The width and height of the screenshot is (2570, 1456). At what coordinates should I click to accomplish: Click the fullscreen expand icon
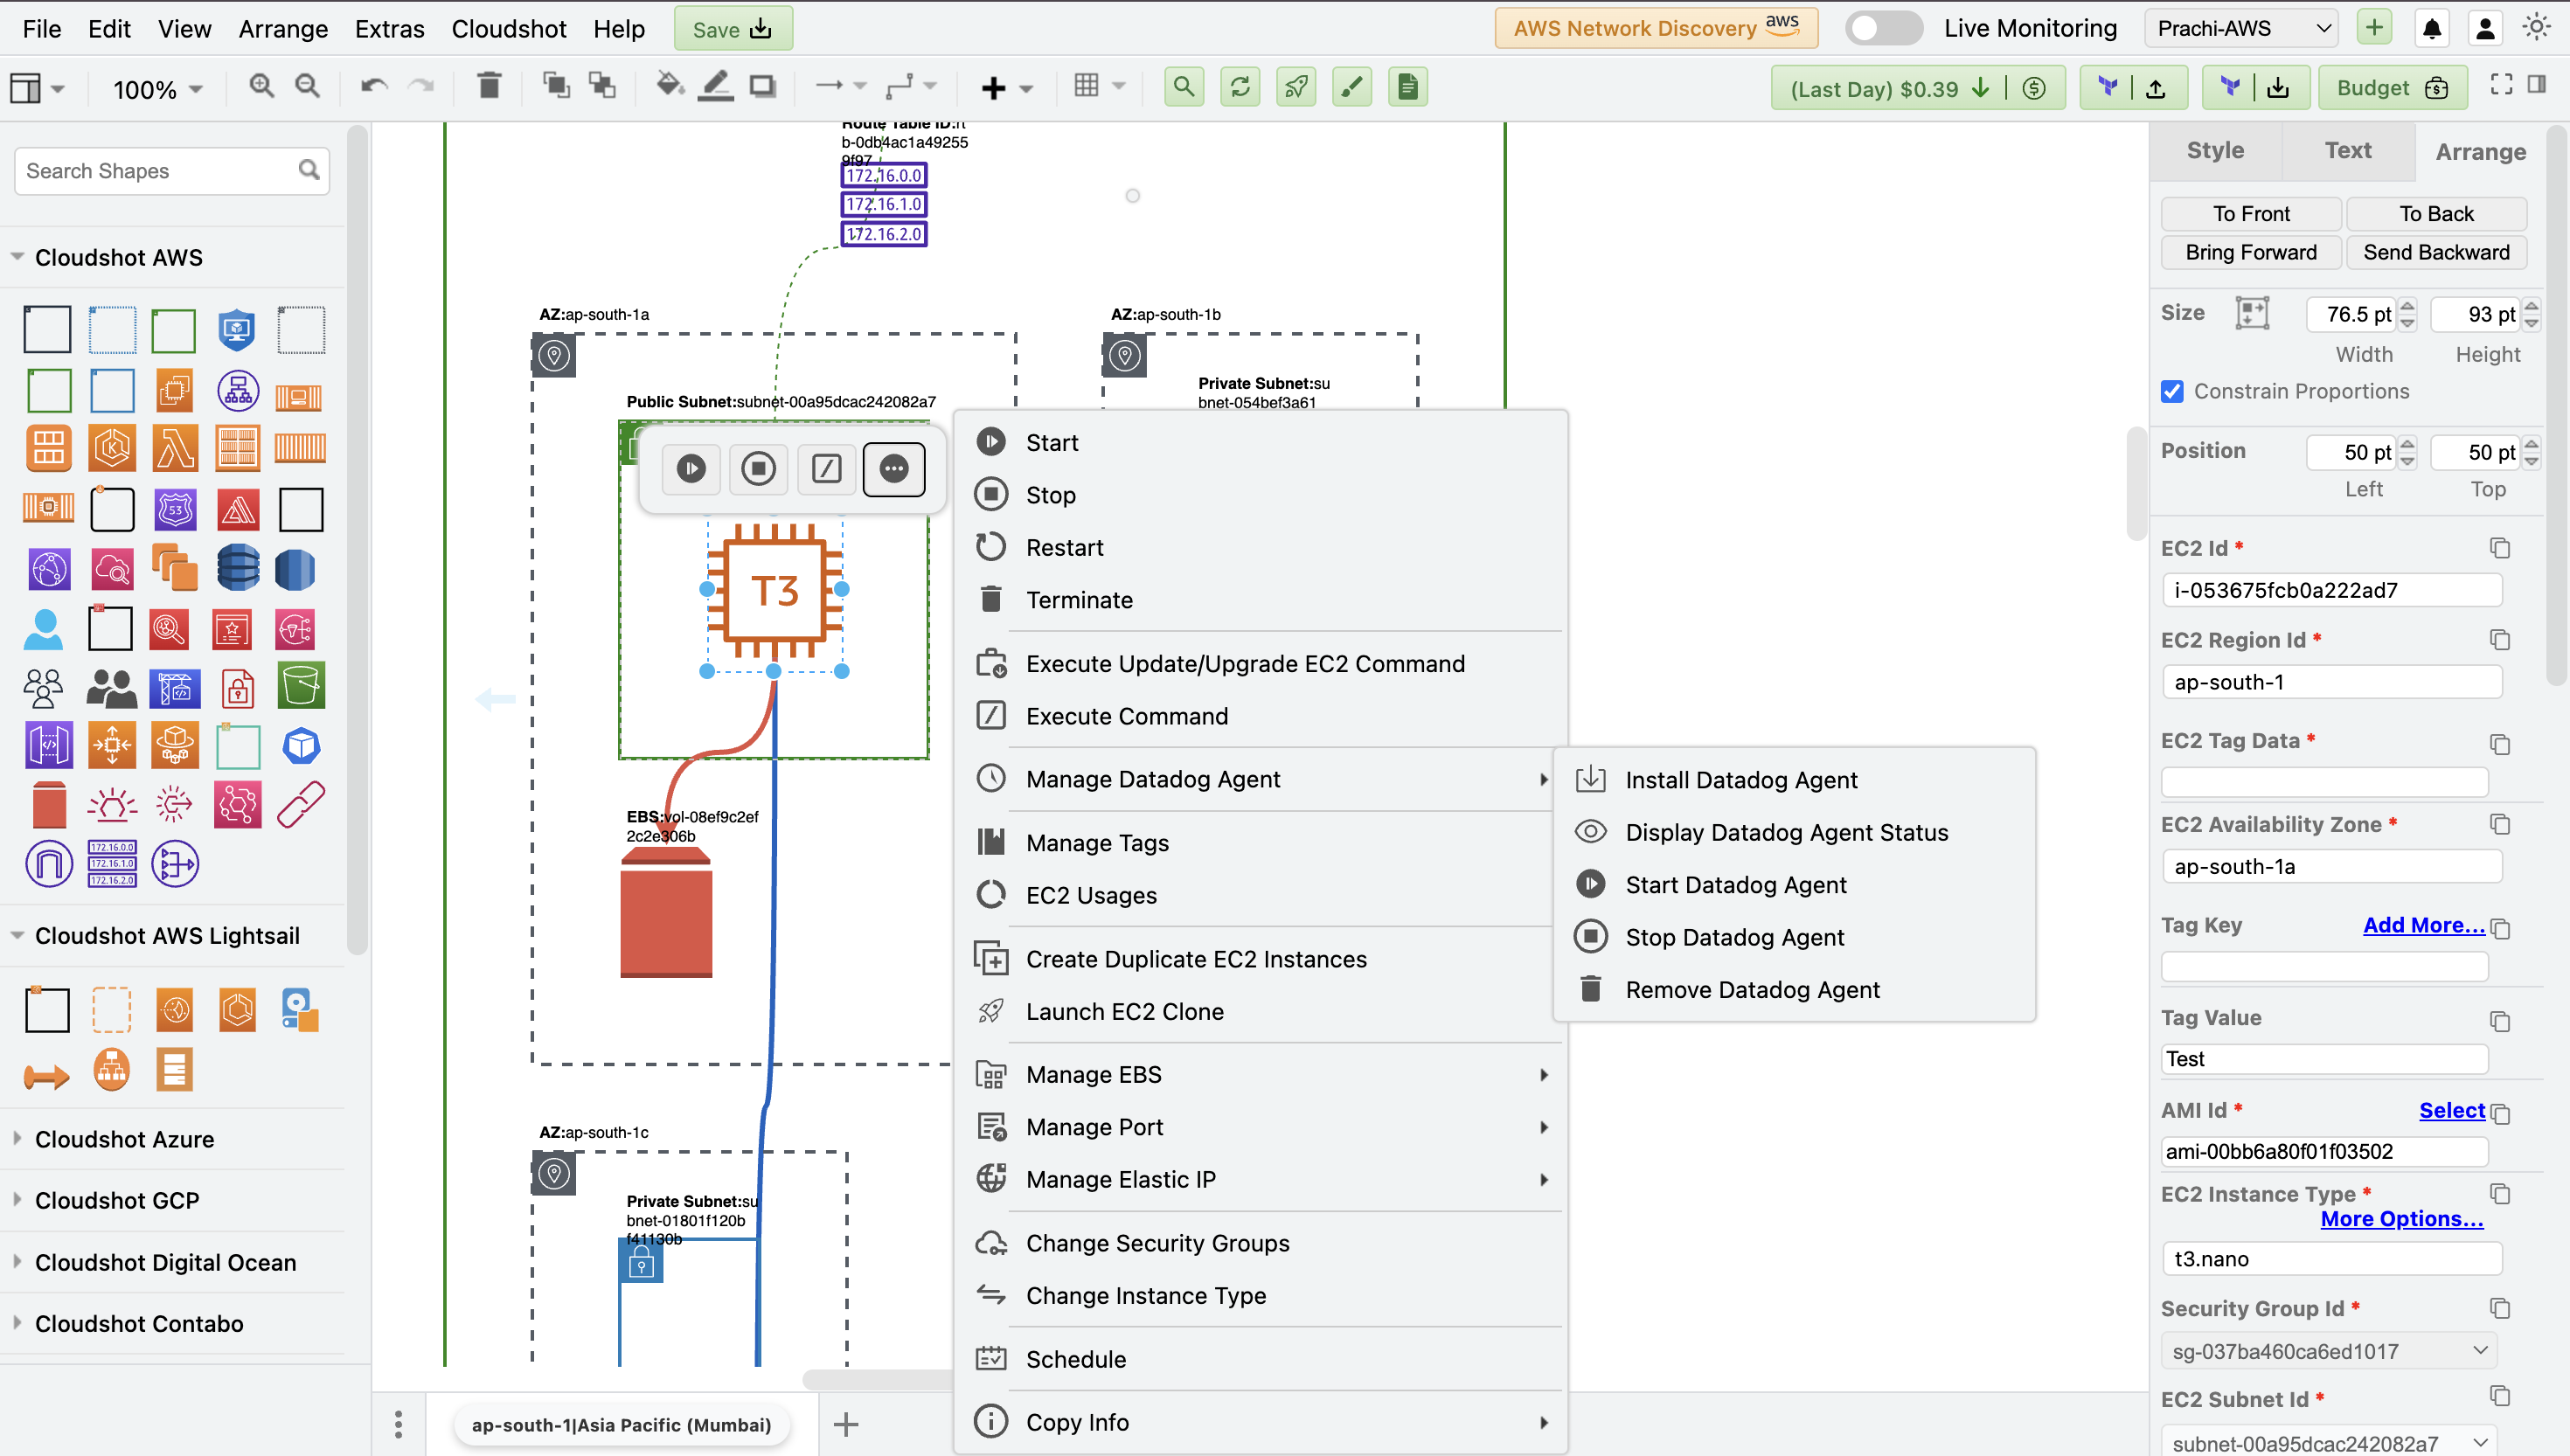point(2501,86)
